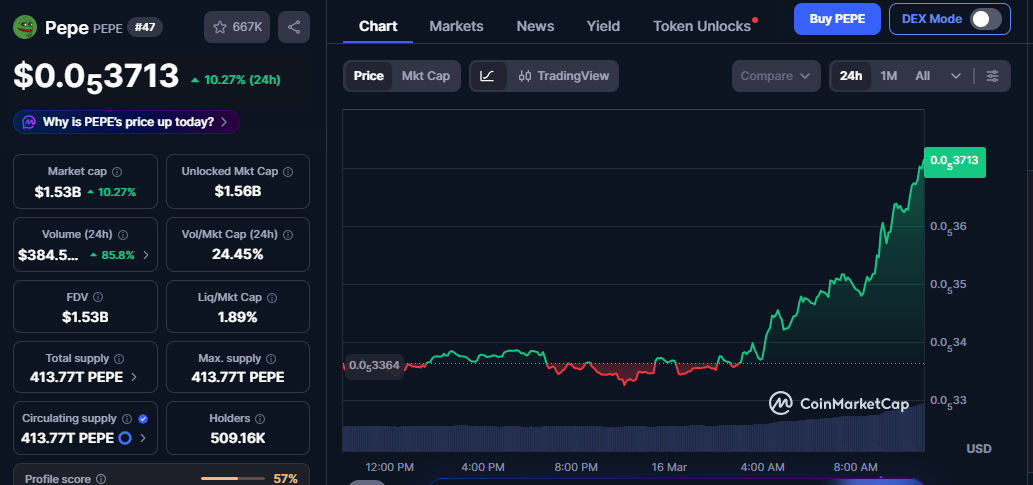
Task: Click info icon next to Liq/Mkt Cap
Action: 272,298
